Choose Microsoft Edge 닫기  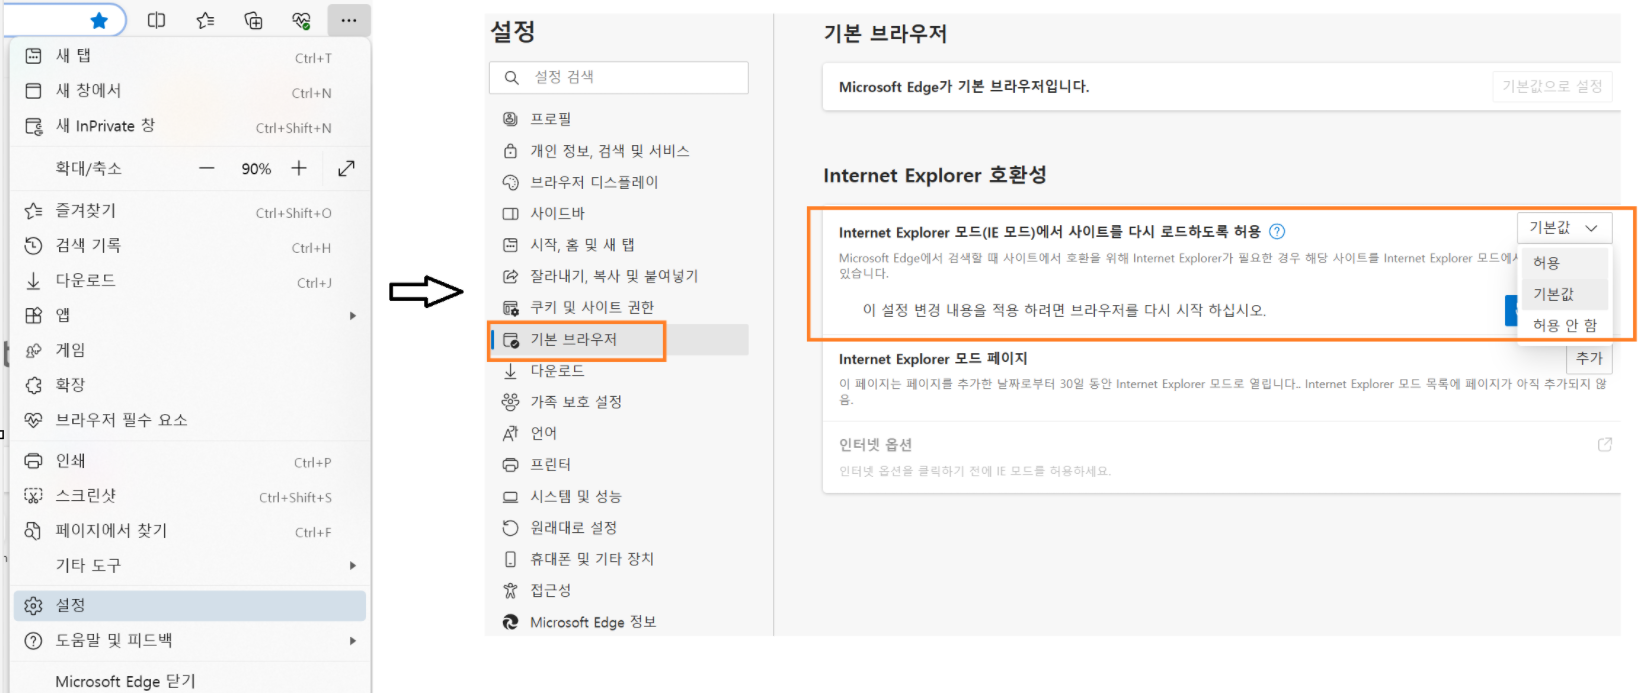point(190,681)
